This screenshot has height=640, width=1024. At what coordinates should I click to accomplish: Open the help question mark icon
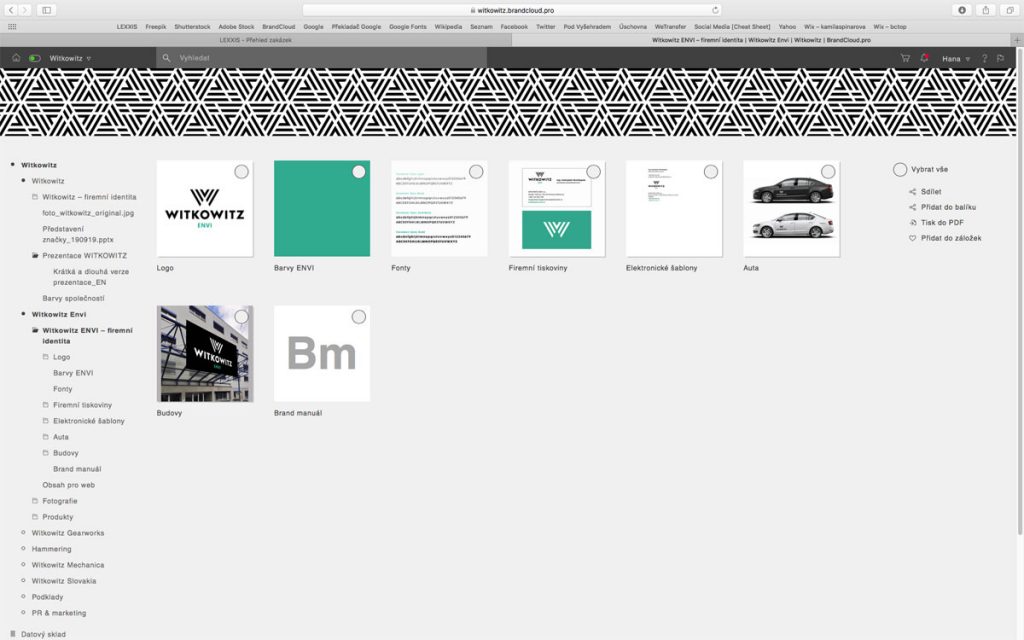point(984,58)
